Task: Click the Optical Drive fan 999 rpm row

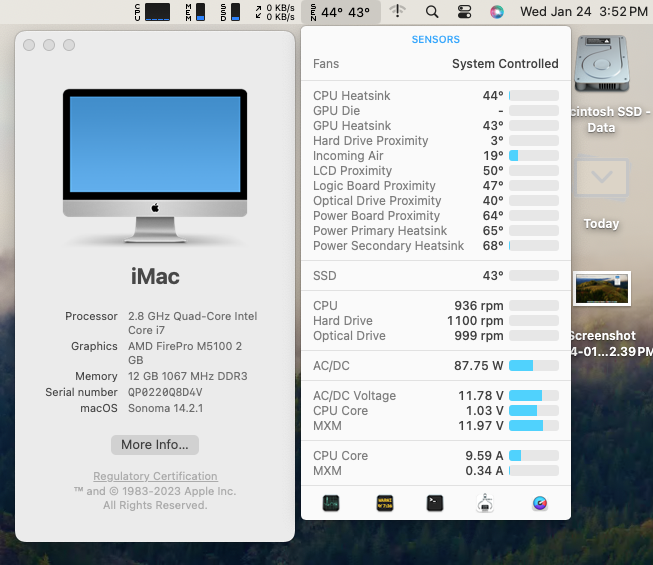Action: pos(436,336)
